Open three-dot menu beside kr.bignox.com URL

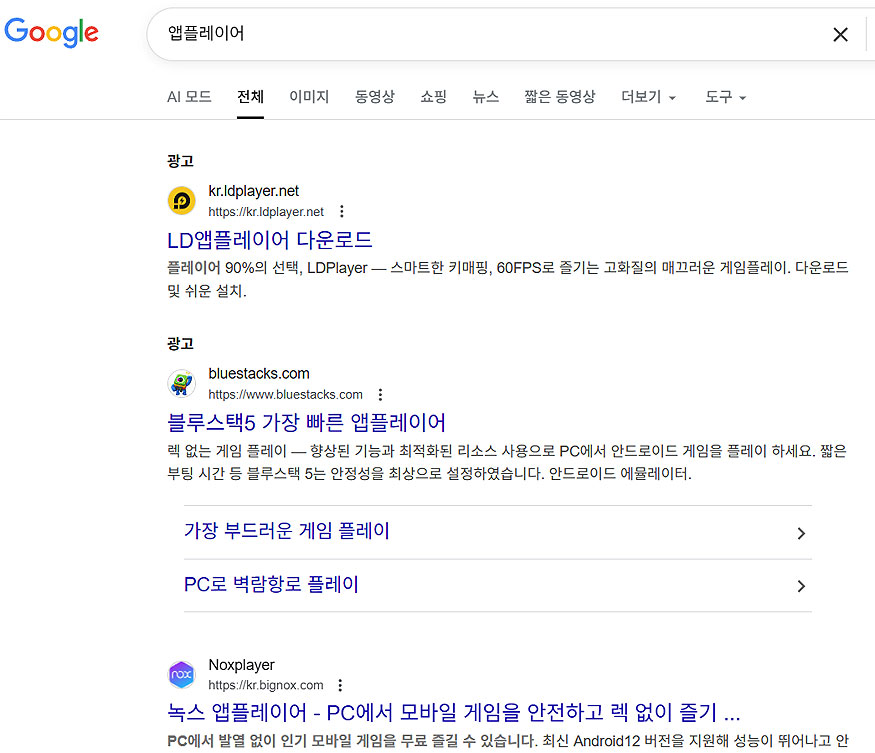click(340, 686)
